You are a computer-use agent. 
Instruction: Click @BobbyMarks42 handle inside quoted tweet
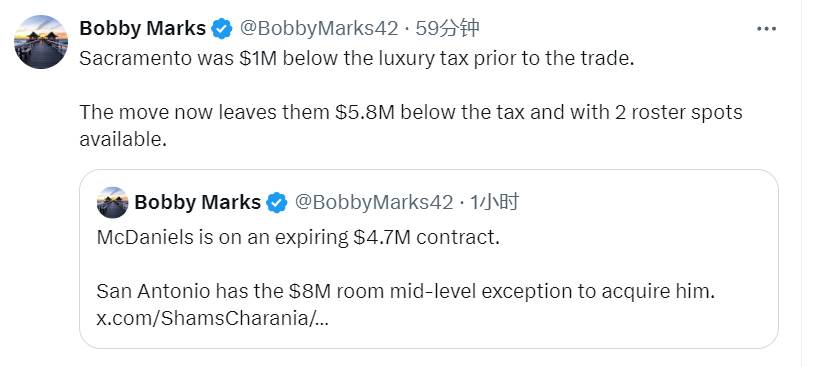click(374, 202)
